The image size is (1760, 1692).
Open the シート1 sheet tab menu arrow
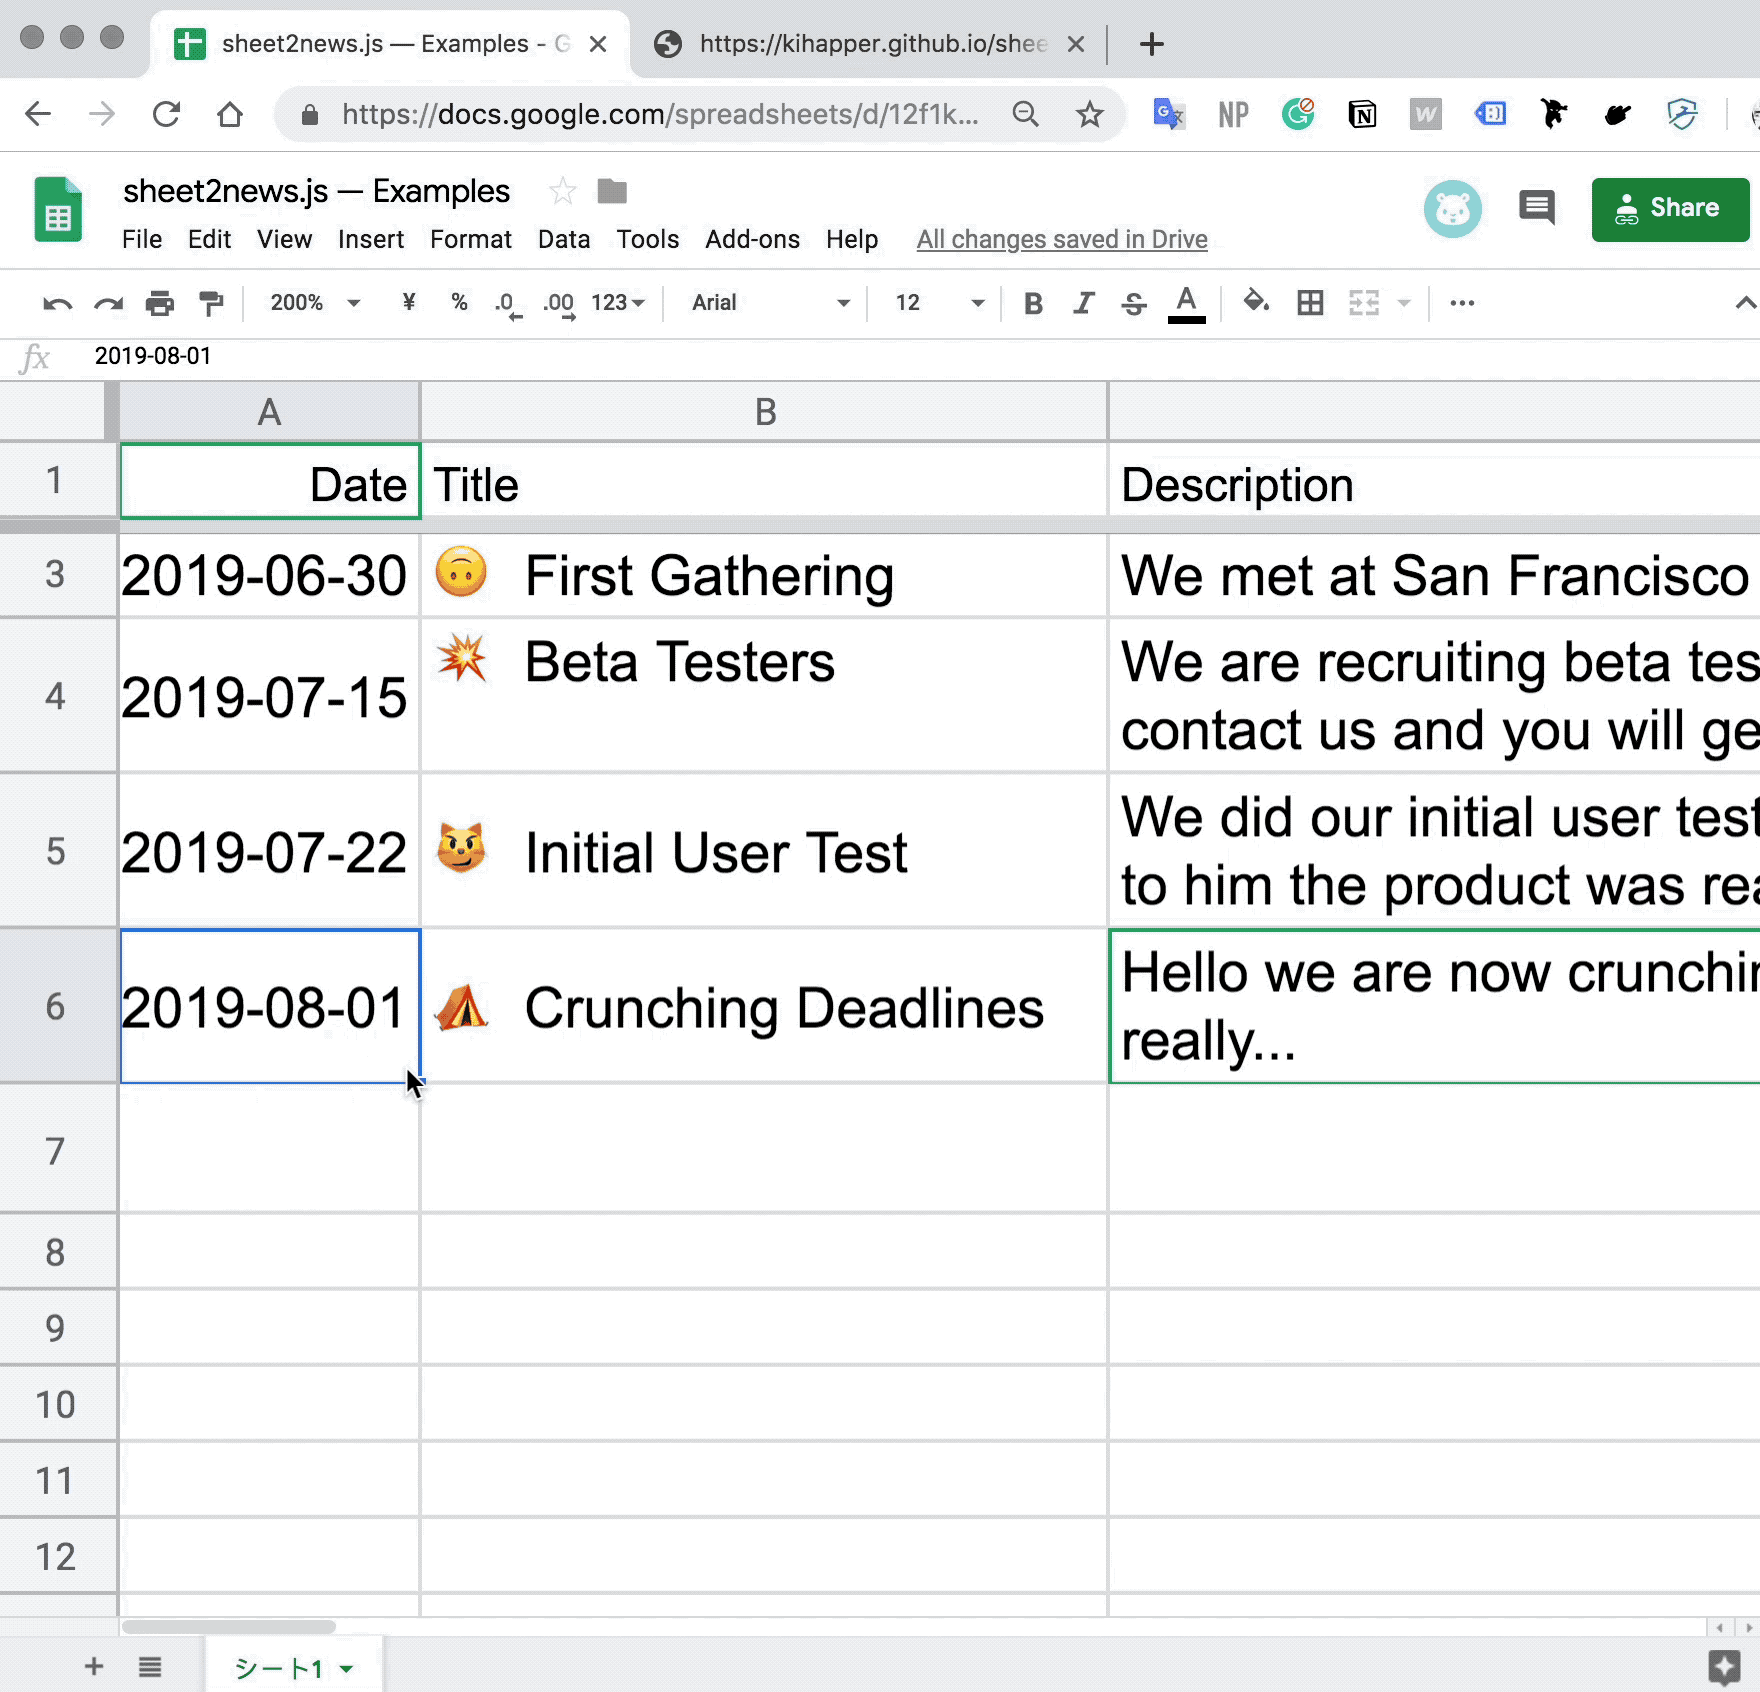(346, 1668)
